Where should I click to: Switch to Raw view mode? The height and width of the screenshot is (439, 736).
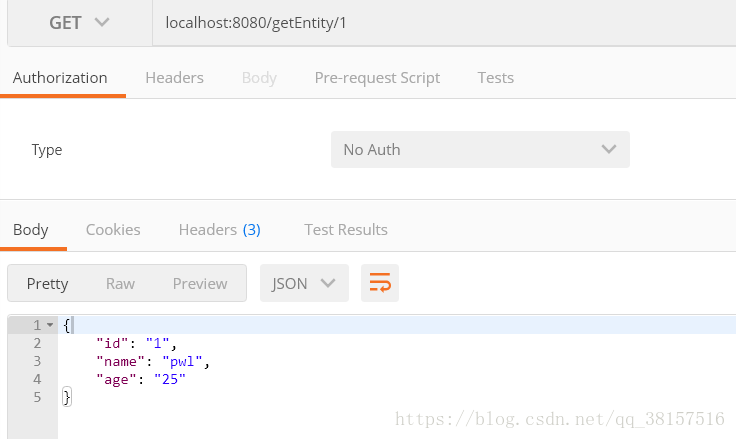(120, 283)
